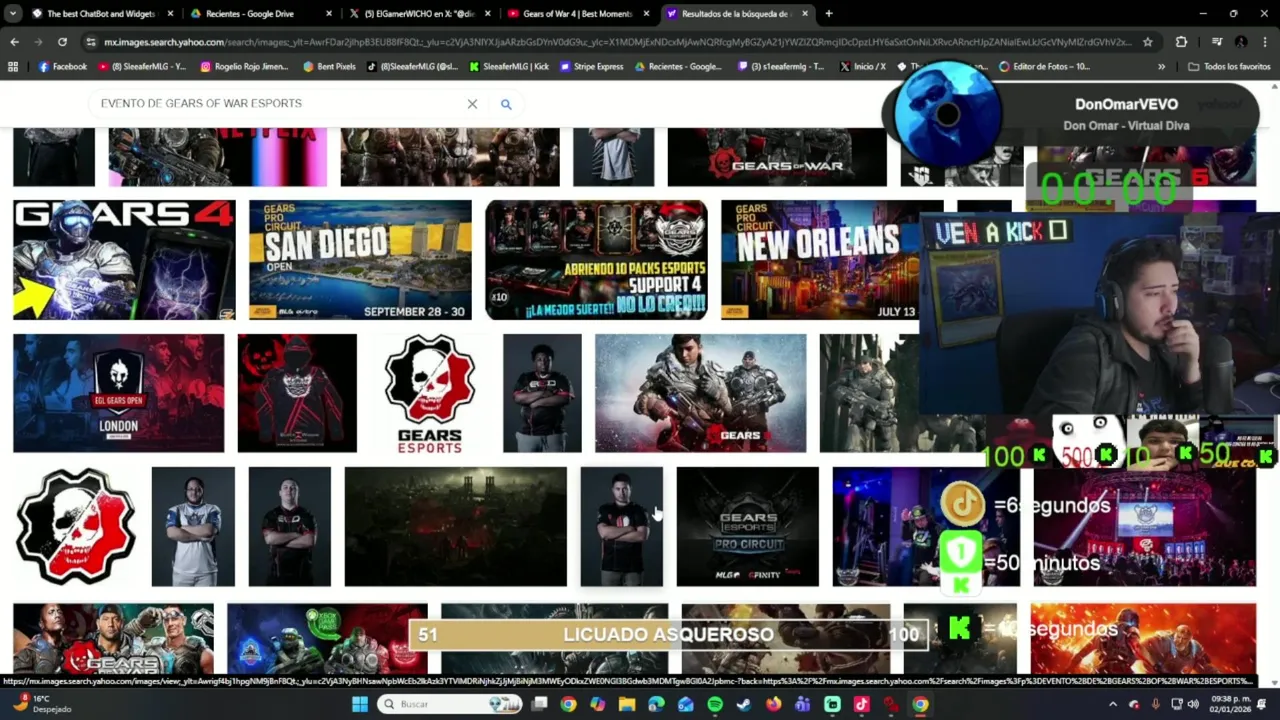This screenshot has width=1280, height=720.
Task: Open the Todos los favoritos folder
Action: pos(1229,66)
